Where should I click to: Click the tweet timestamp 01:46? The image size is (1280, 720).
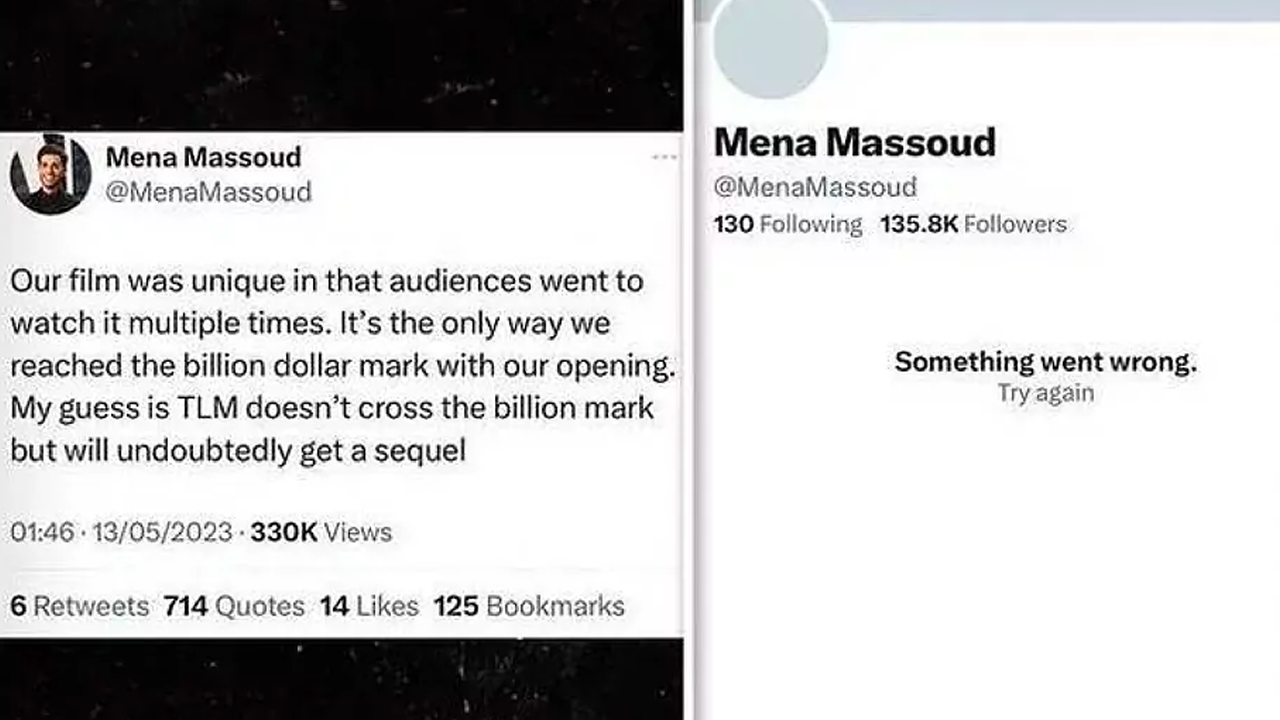point(42,532)
